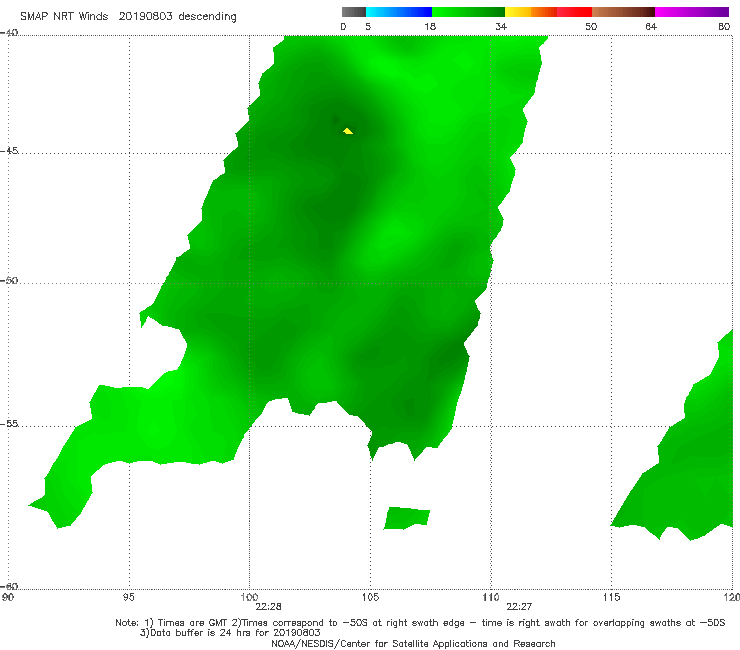Click the longitude label 100
This screenshot has height=650, width=740.
click(249, 598)
